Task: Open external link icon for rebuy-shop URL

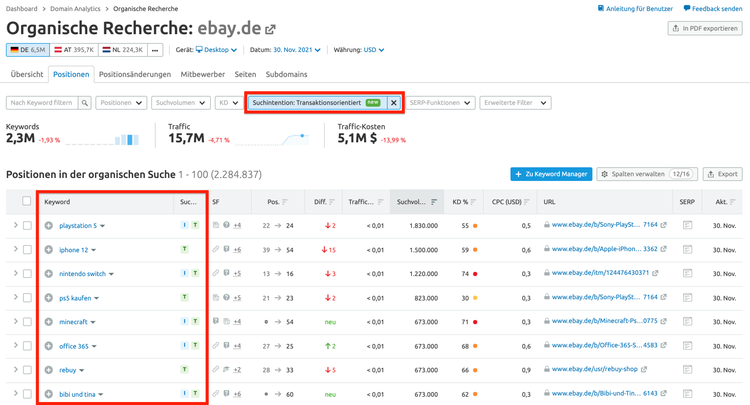Action: [x=644, y=369]
